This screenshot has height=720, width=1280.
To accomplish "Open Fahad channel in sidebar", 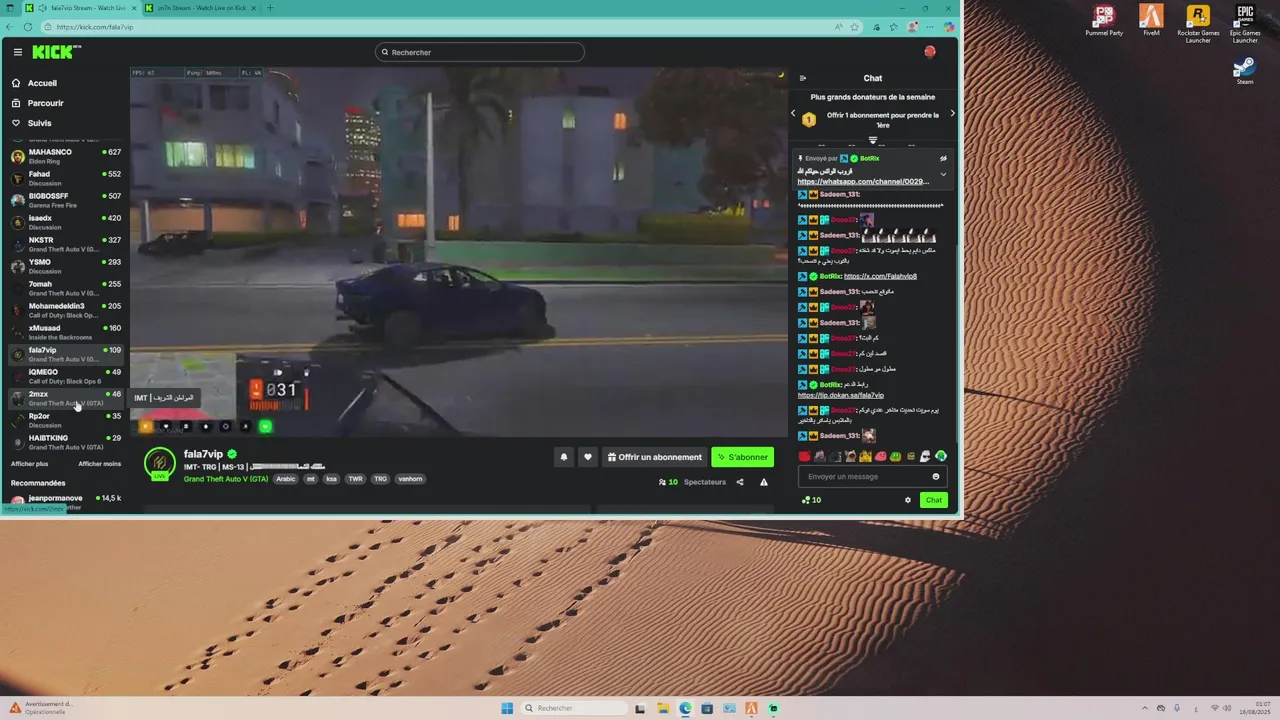I will (65, 178).
